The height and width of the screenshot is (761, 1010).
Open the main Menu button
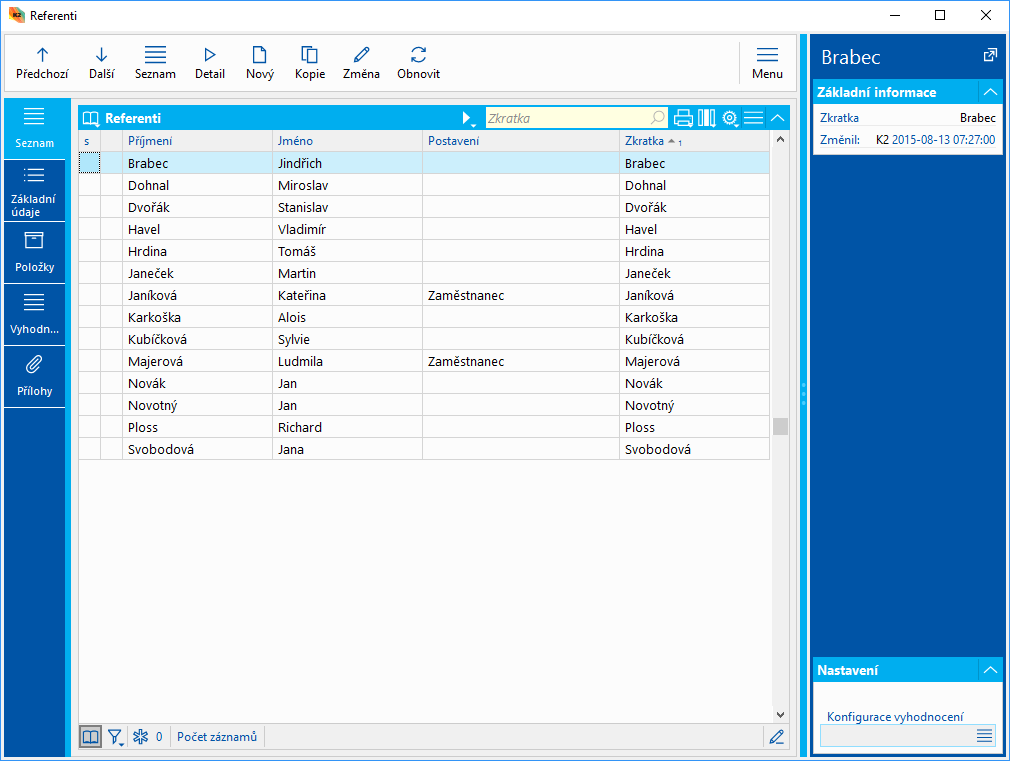(767, 63)
